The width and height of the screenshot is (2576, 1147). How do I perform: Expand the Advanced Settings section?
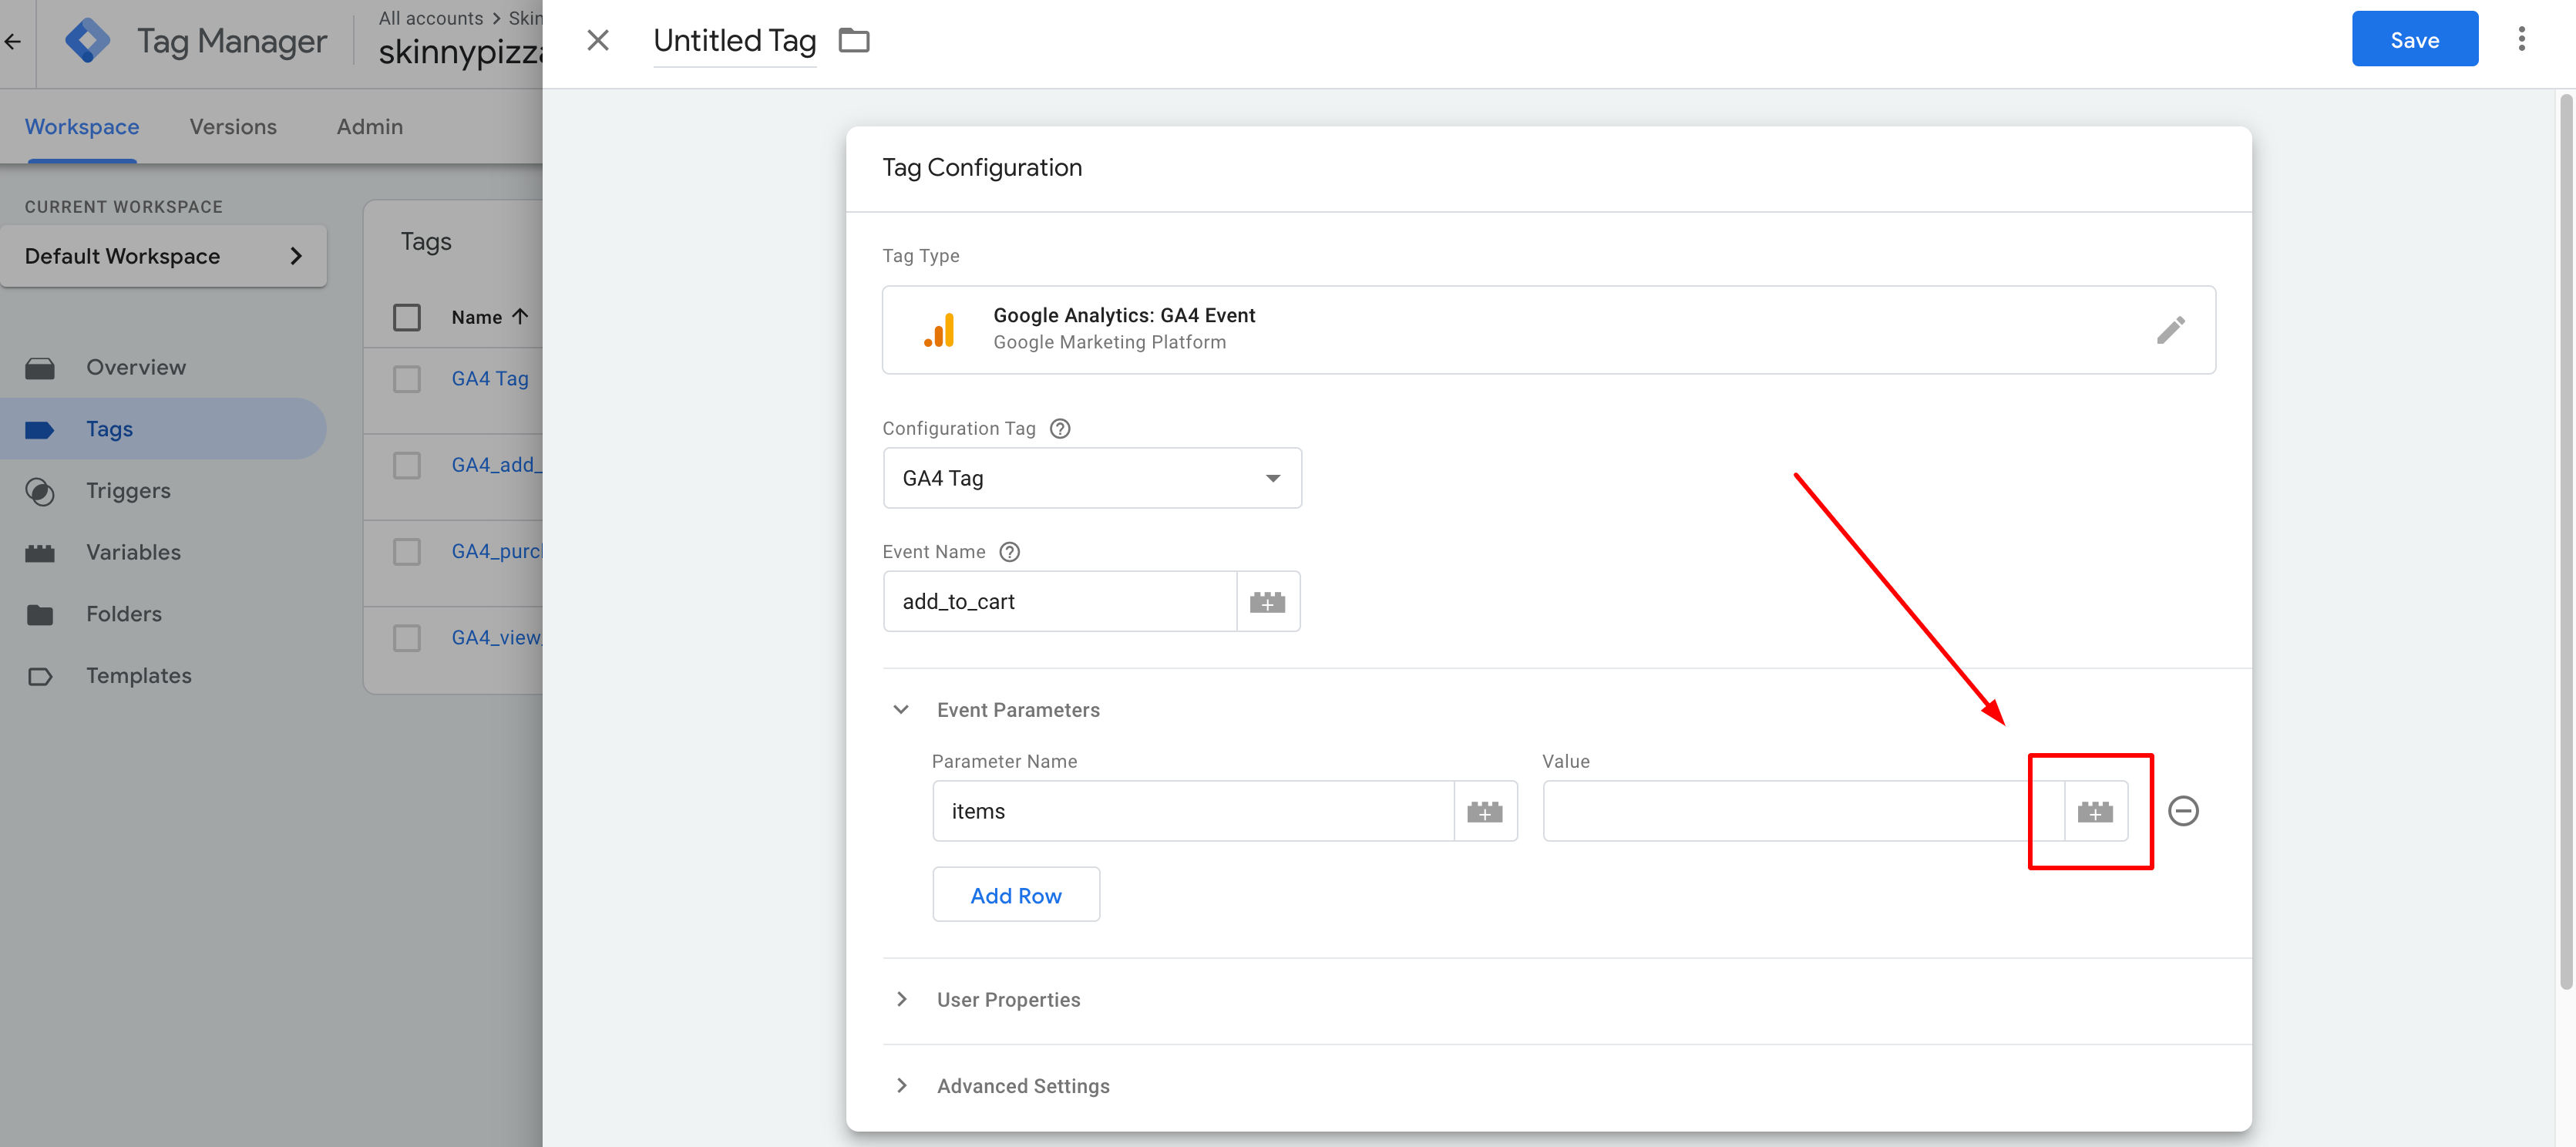coord(901,1085)
